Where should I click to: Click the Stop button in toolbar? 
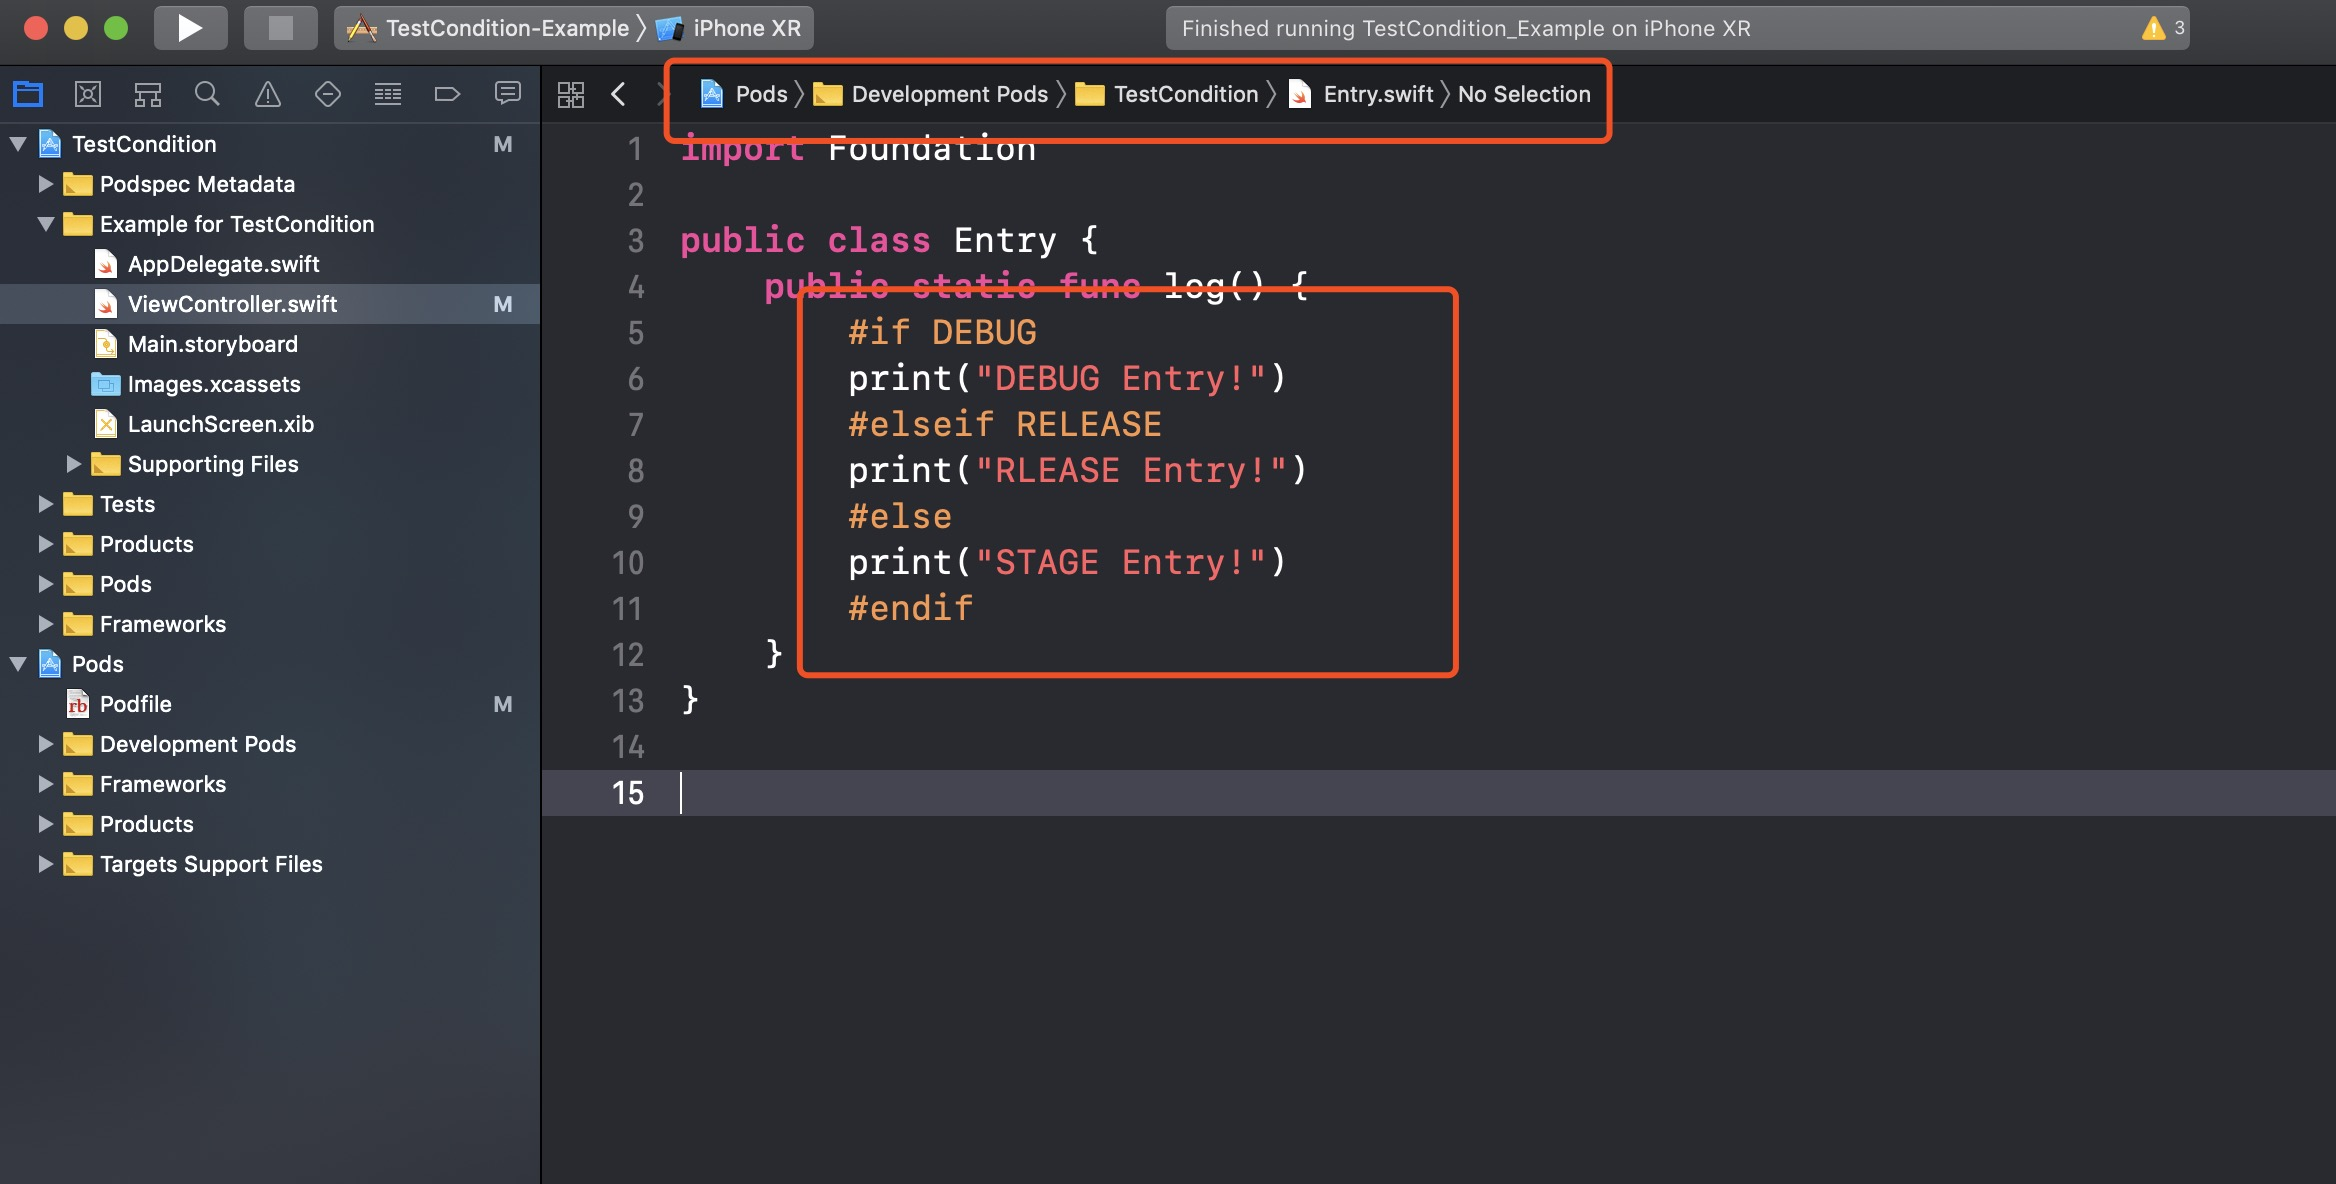tap(281, 28)
